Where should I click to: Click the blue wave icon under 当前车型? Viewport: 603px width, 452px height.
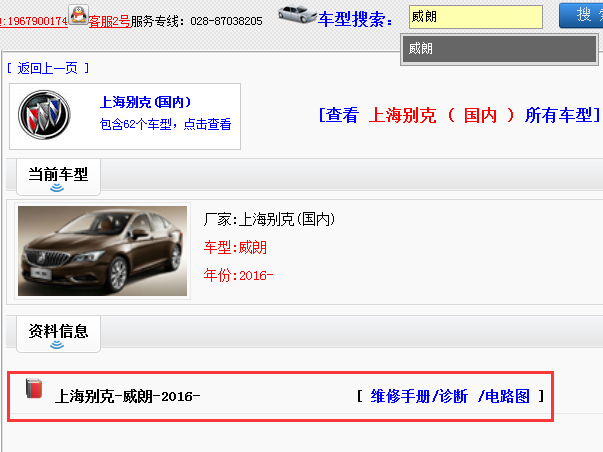pos(57,188)
